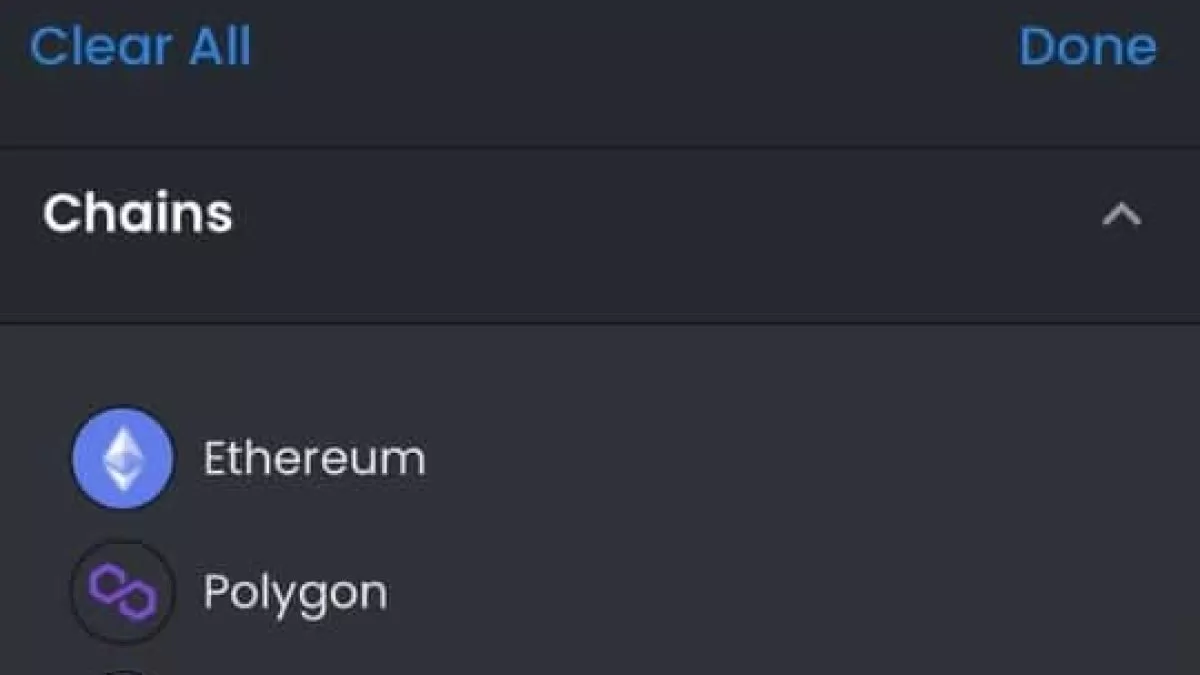Toggle the Ethereum filter option row
This screenshot has width=1200, height=675.
click(600, 459)
